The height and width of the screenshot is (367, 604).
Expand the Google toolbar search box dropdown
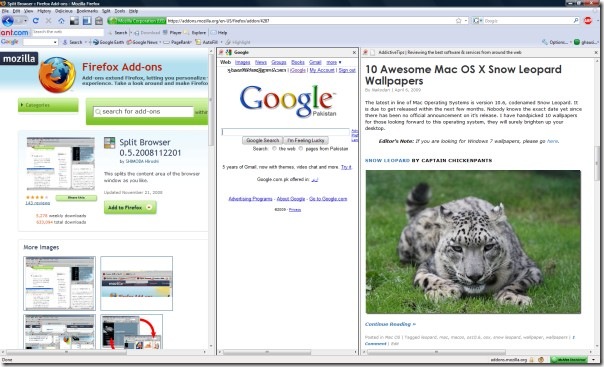click(55, 42)
